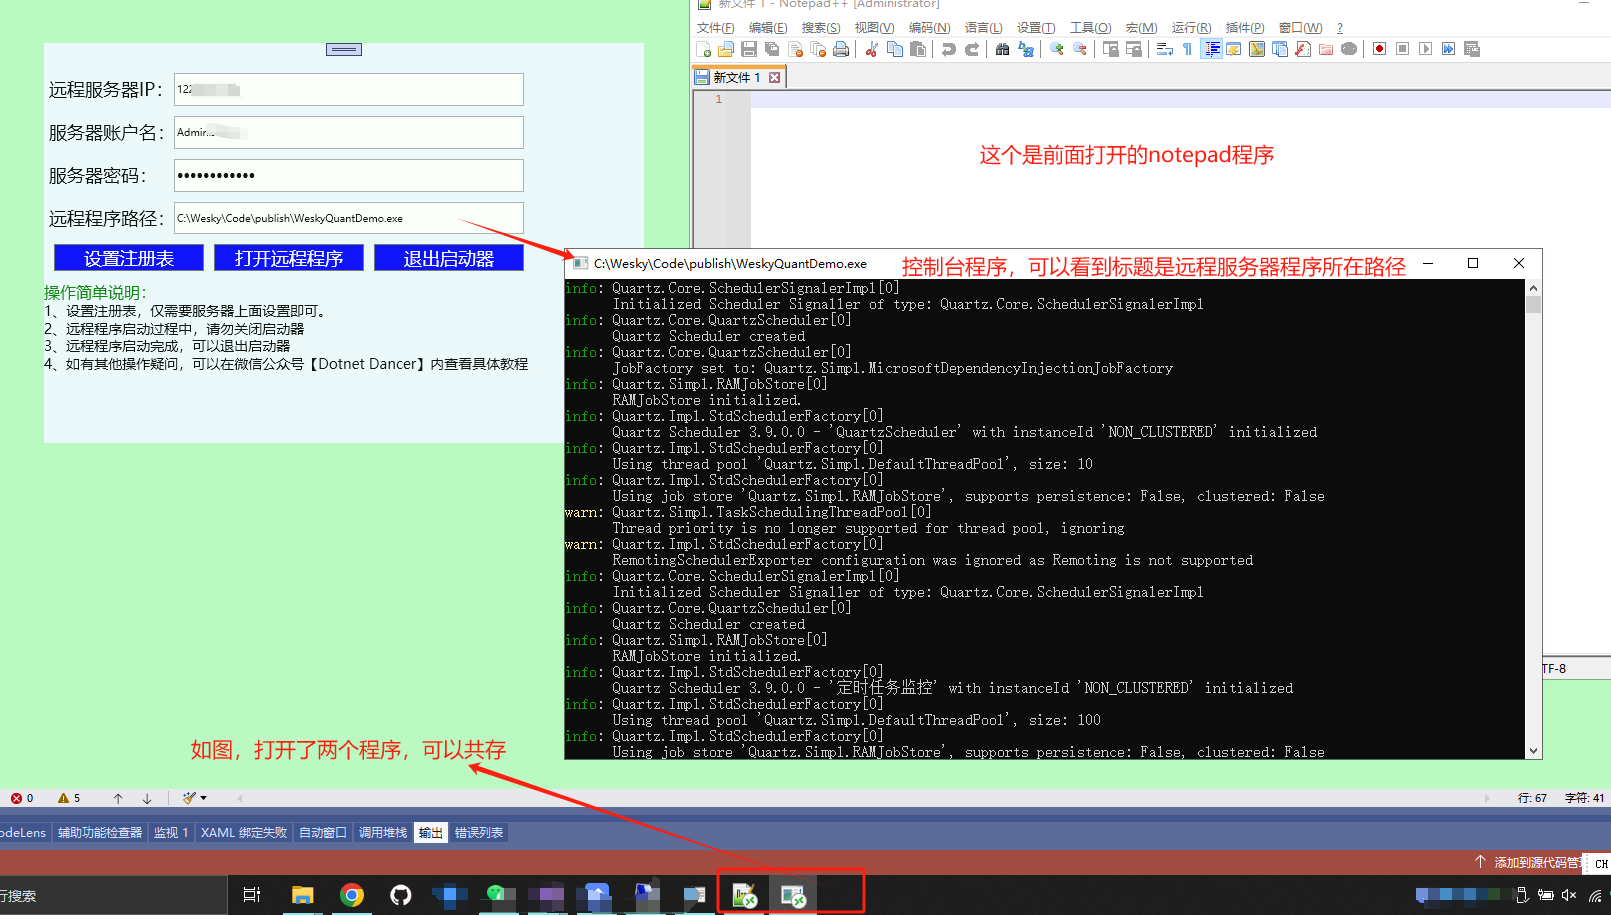1611x915 pixels.
Task: Expand the cleanup broom dropdown arrow
Action: (204, 798)
